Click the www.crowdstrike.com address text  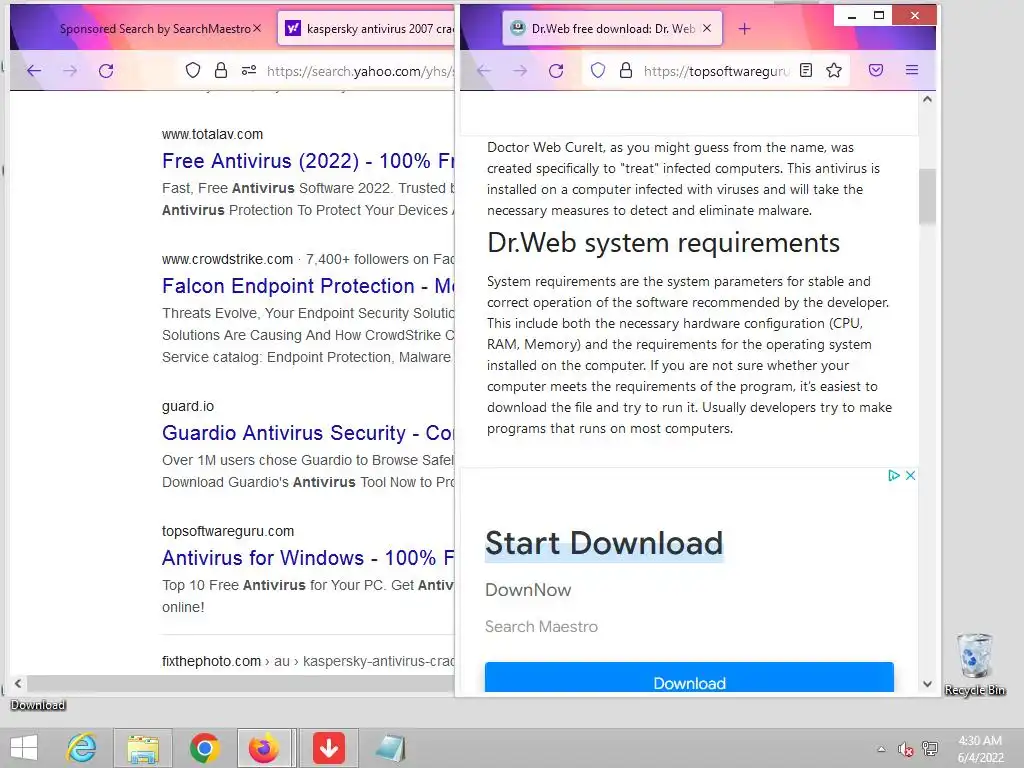(227, 259)
